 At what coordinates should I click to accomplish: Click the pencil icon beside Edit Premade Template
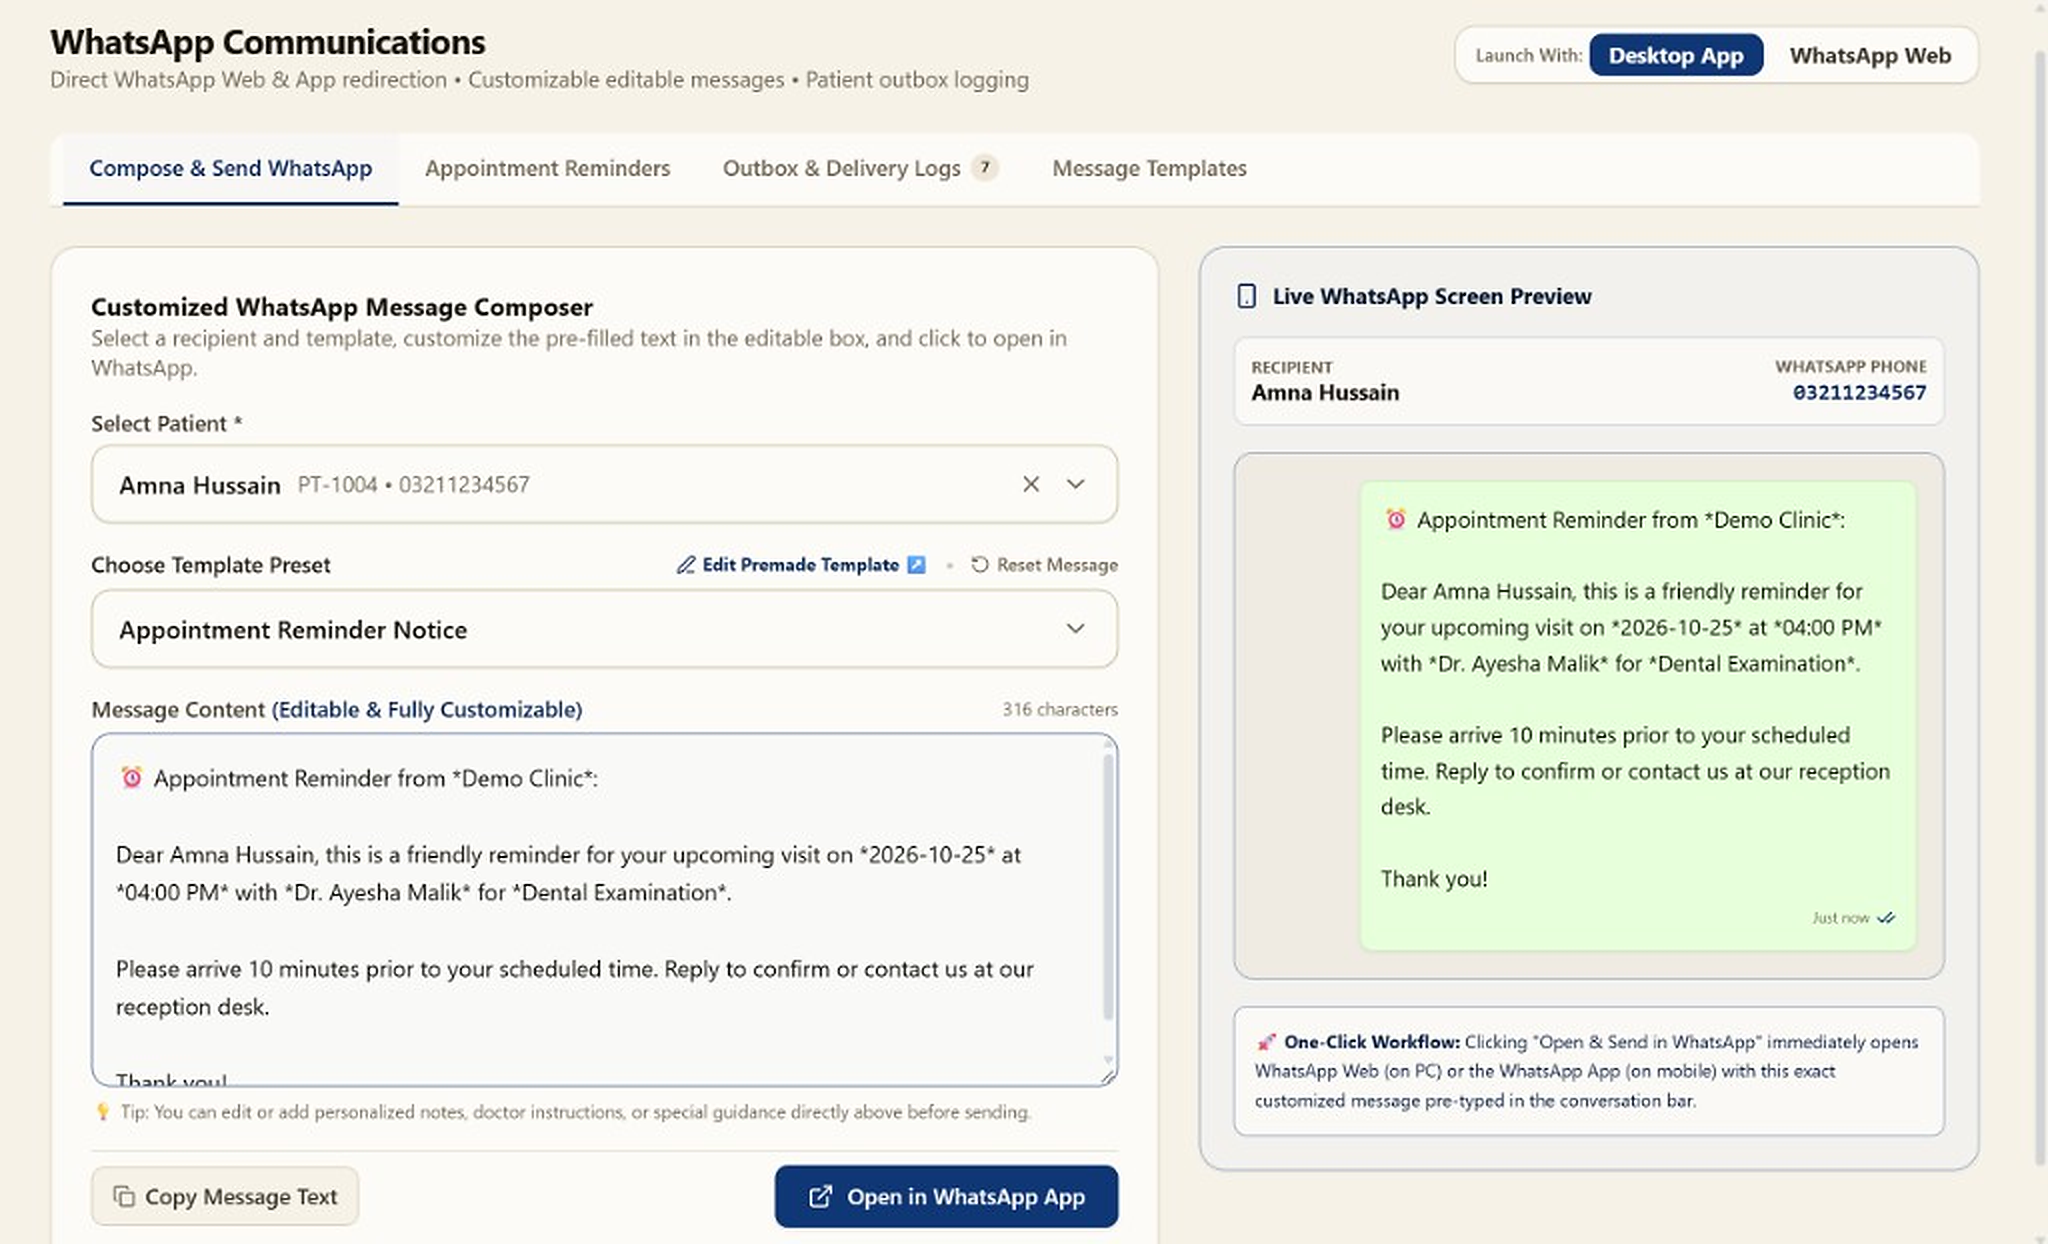click(686, 565)
